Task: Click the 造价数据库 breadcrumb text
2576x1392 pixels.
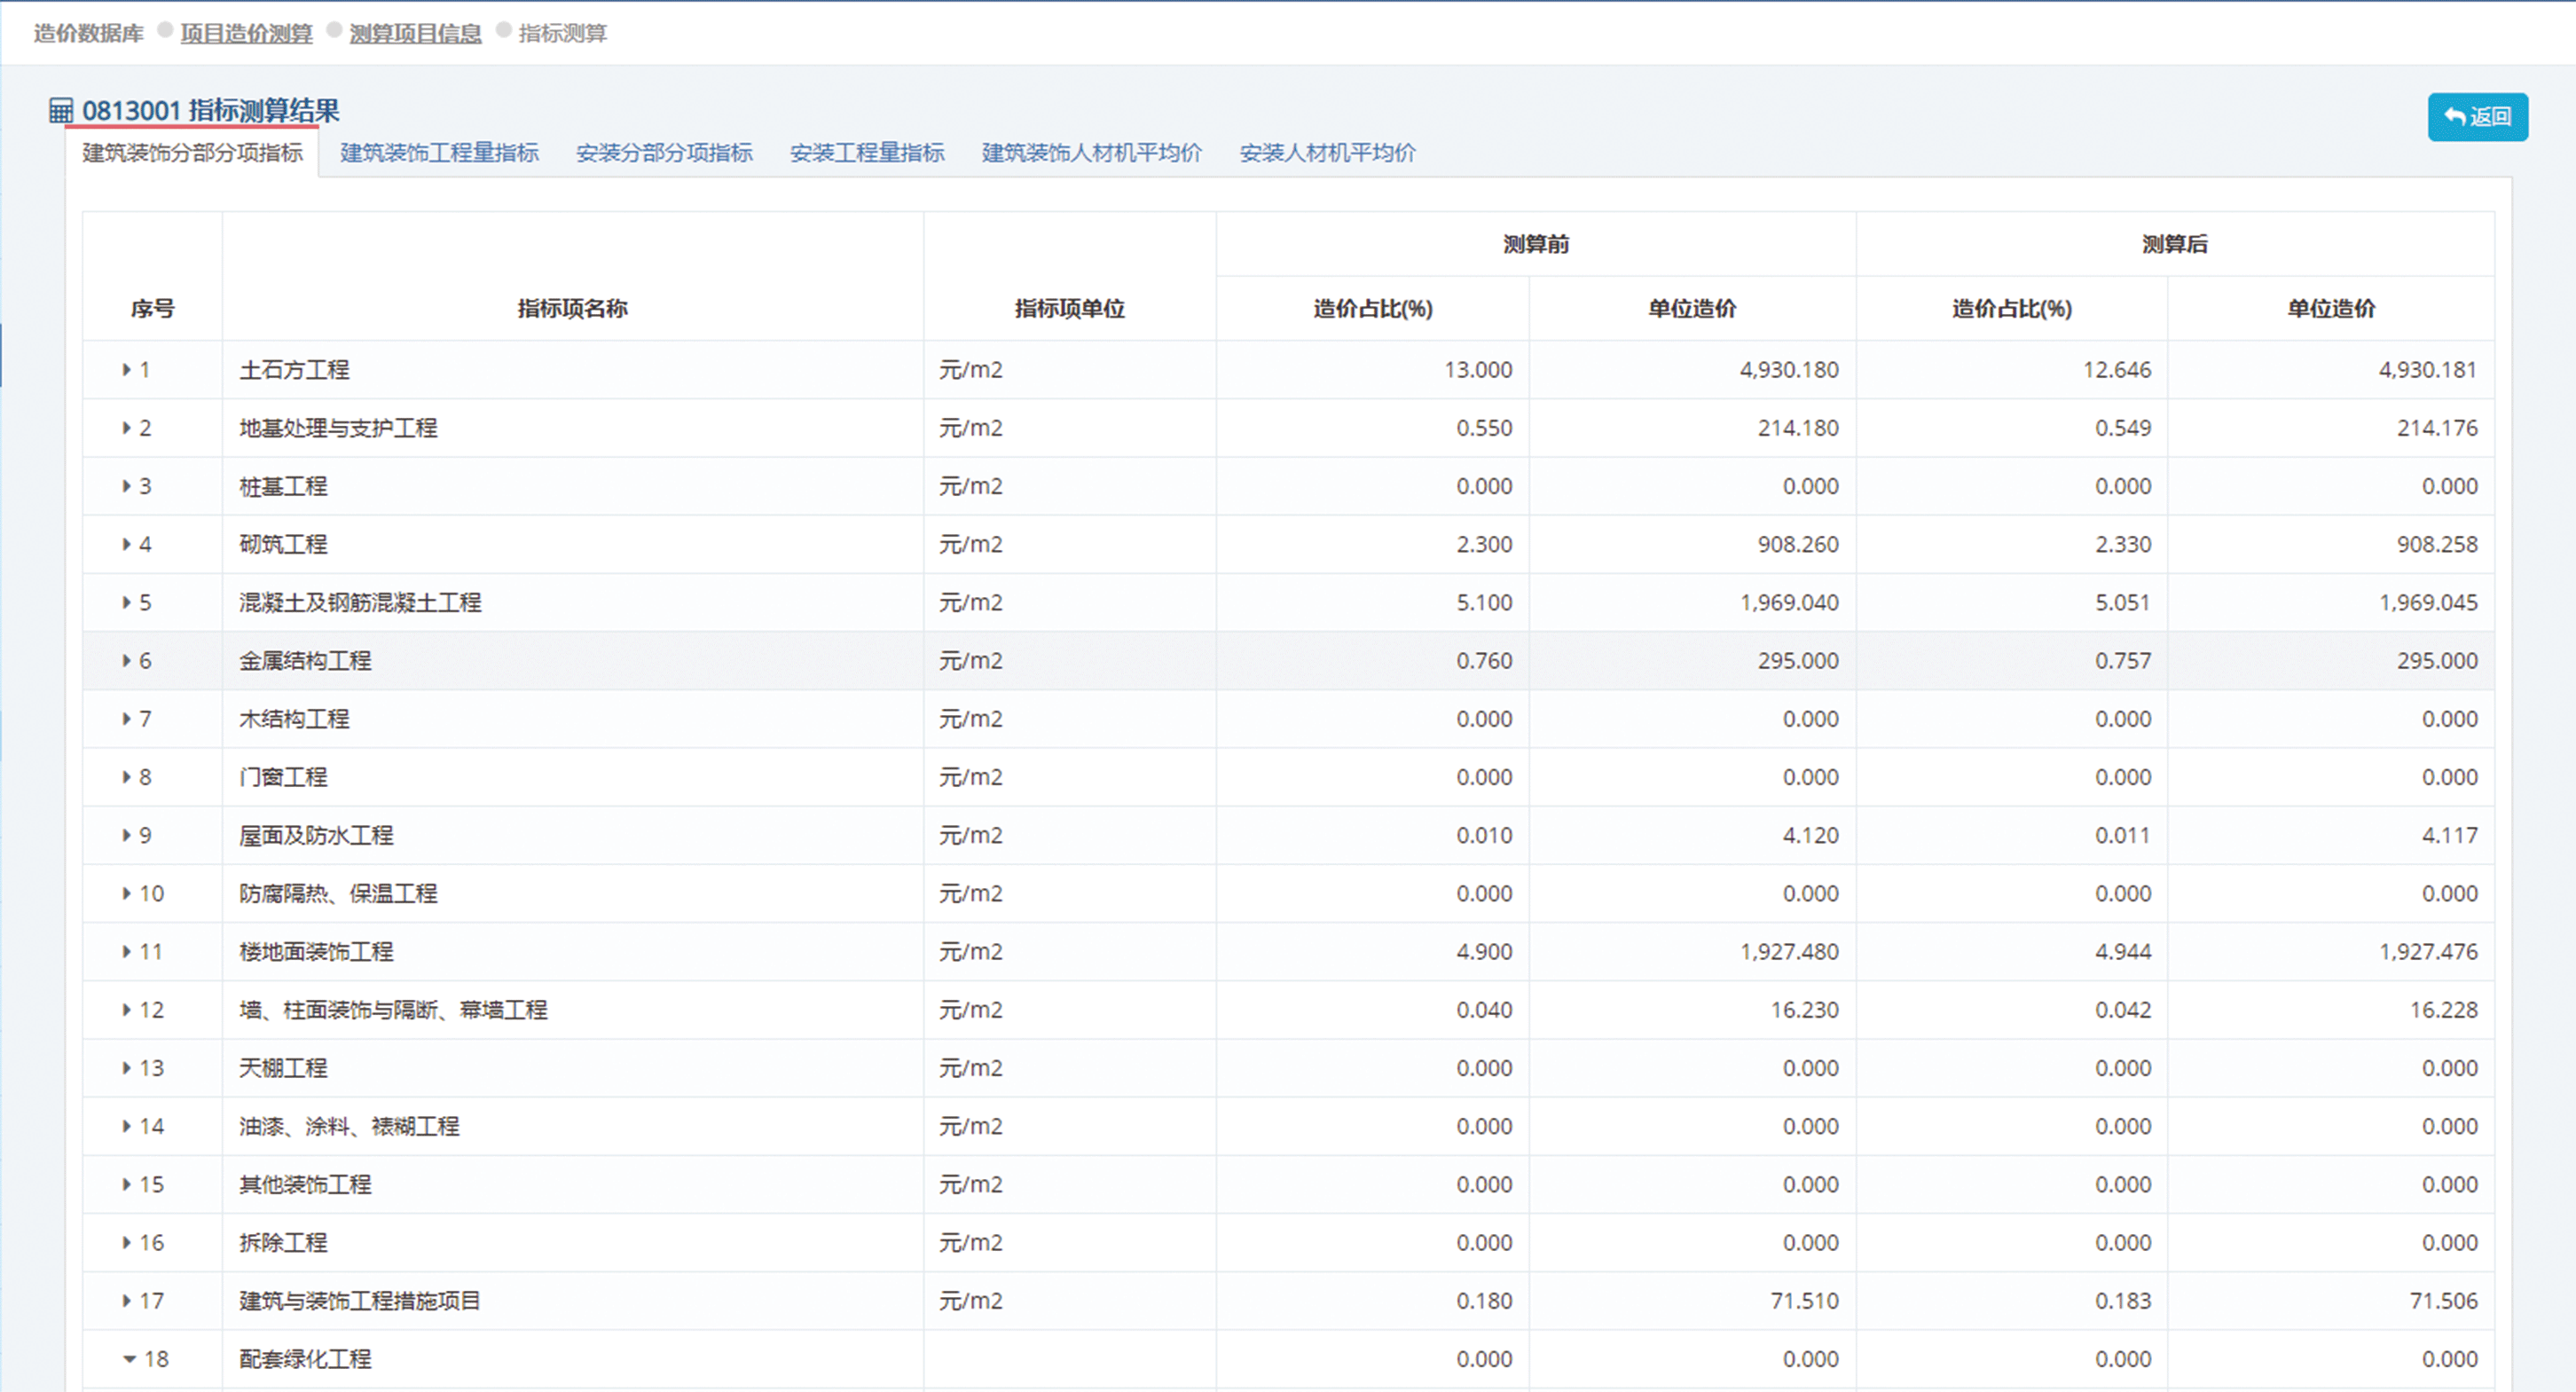Action: [89, 33]
